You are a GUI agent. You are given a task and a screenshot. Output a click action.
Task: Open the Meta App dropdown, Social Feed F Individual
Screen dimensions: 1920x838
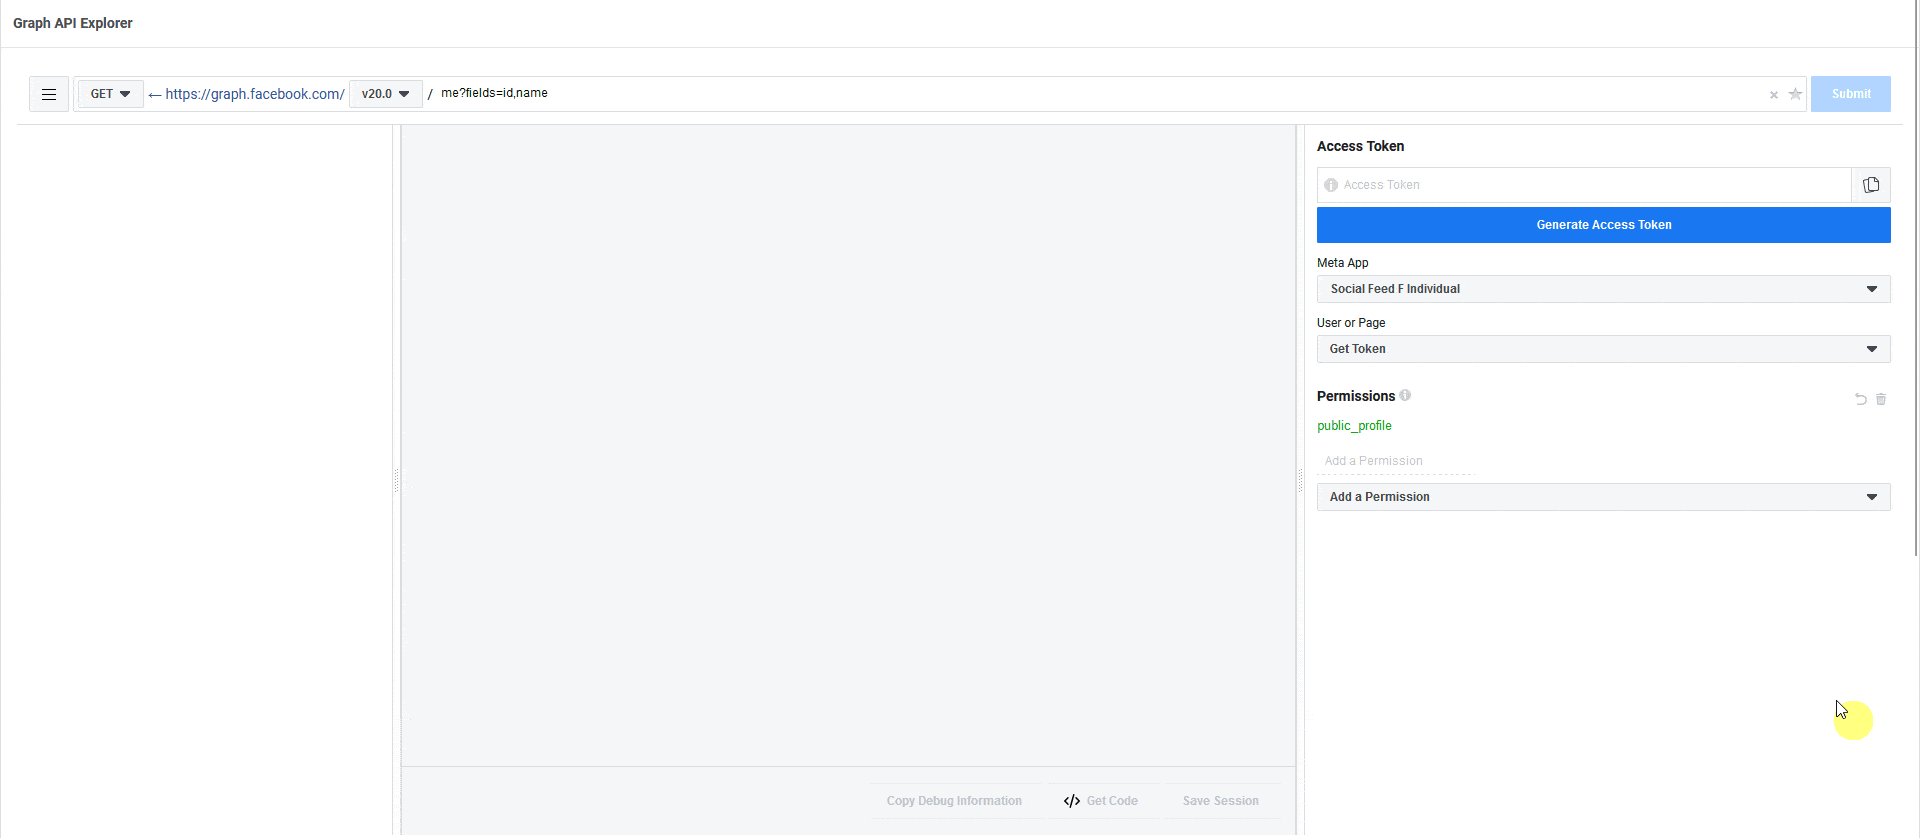pos(1603,289)
